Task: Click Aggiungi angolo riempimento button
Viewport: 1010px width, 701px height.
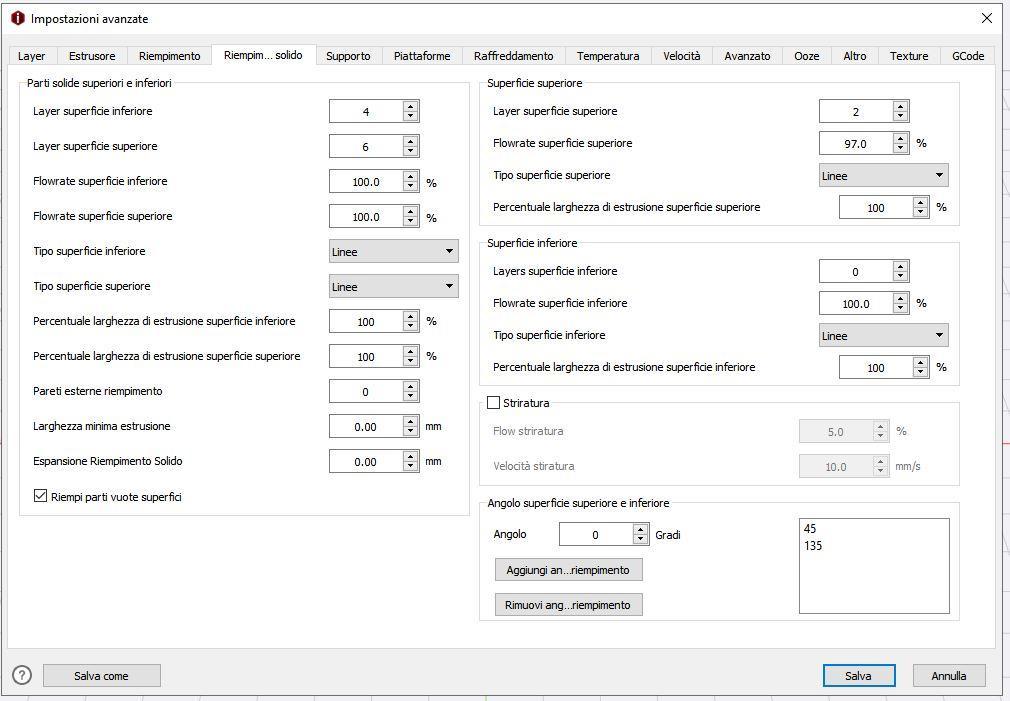Action: [x=568, y=570]
